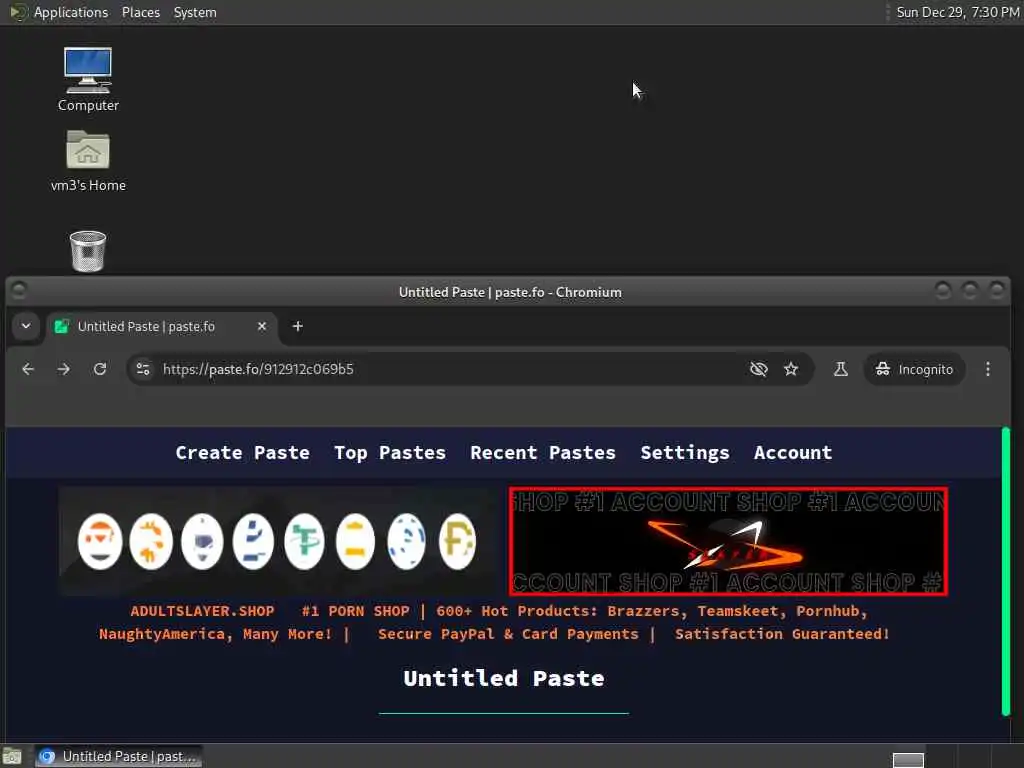Viewport: 1024px width, 768px height.
Task: Select the Untitled Paste | paste.fo tab
Action: pos(162,327)
